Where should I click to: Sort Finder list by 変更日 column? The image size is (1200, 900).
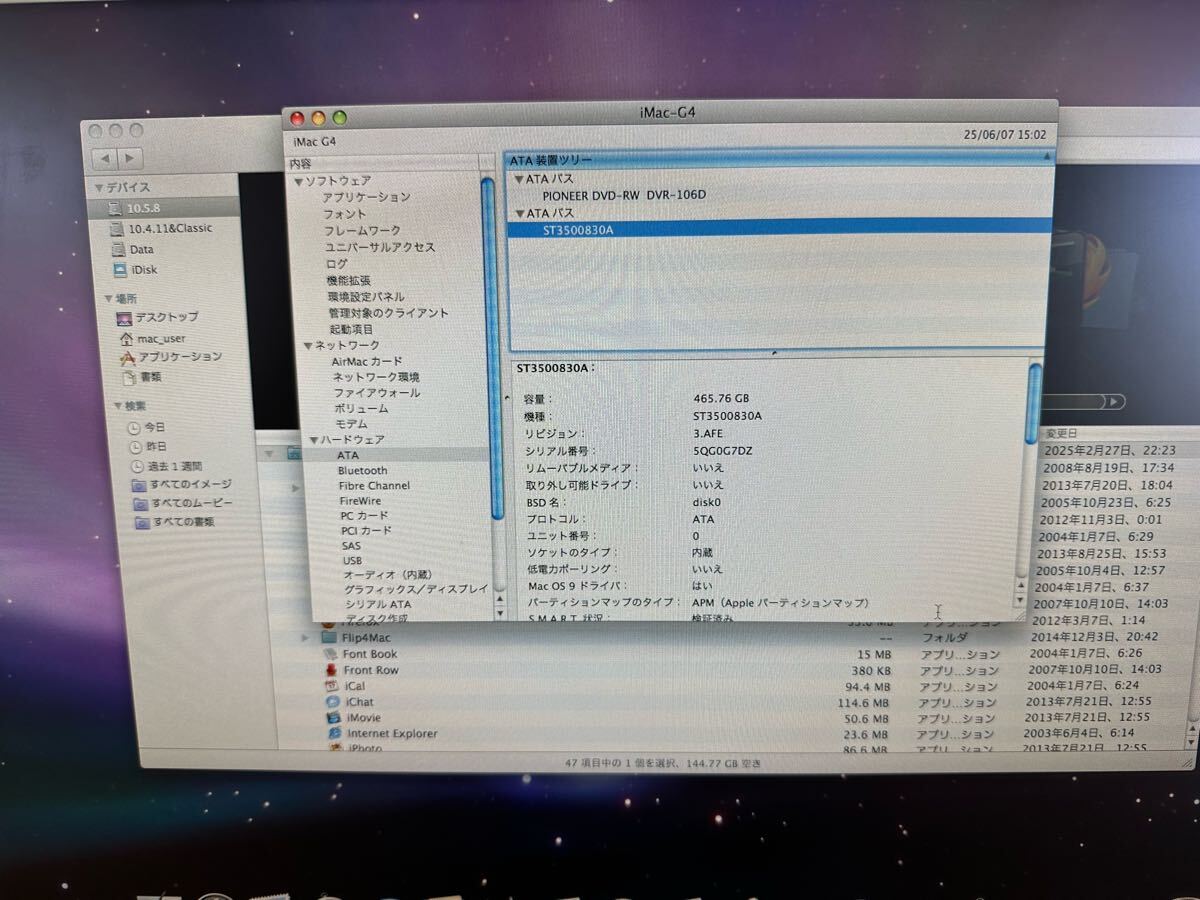(1061, 433)
